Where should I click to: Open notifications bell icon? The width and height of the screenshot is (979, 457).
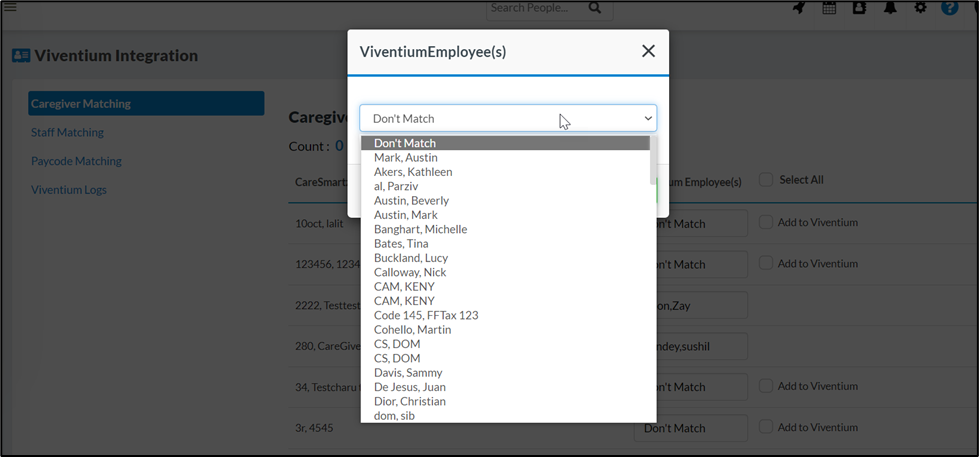889,8
